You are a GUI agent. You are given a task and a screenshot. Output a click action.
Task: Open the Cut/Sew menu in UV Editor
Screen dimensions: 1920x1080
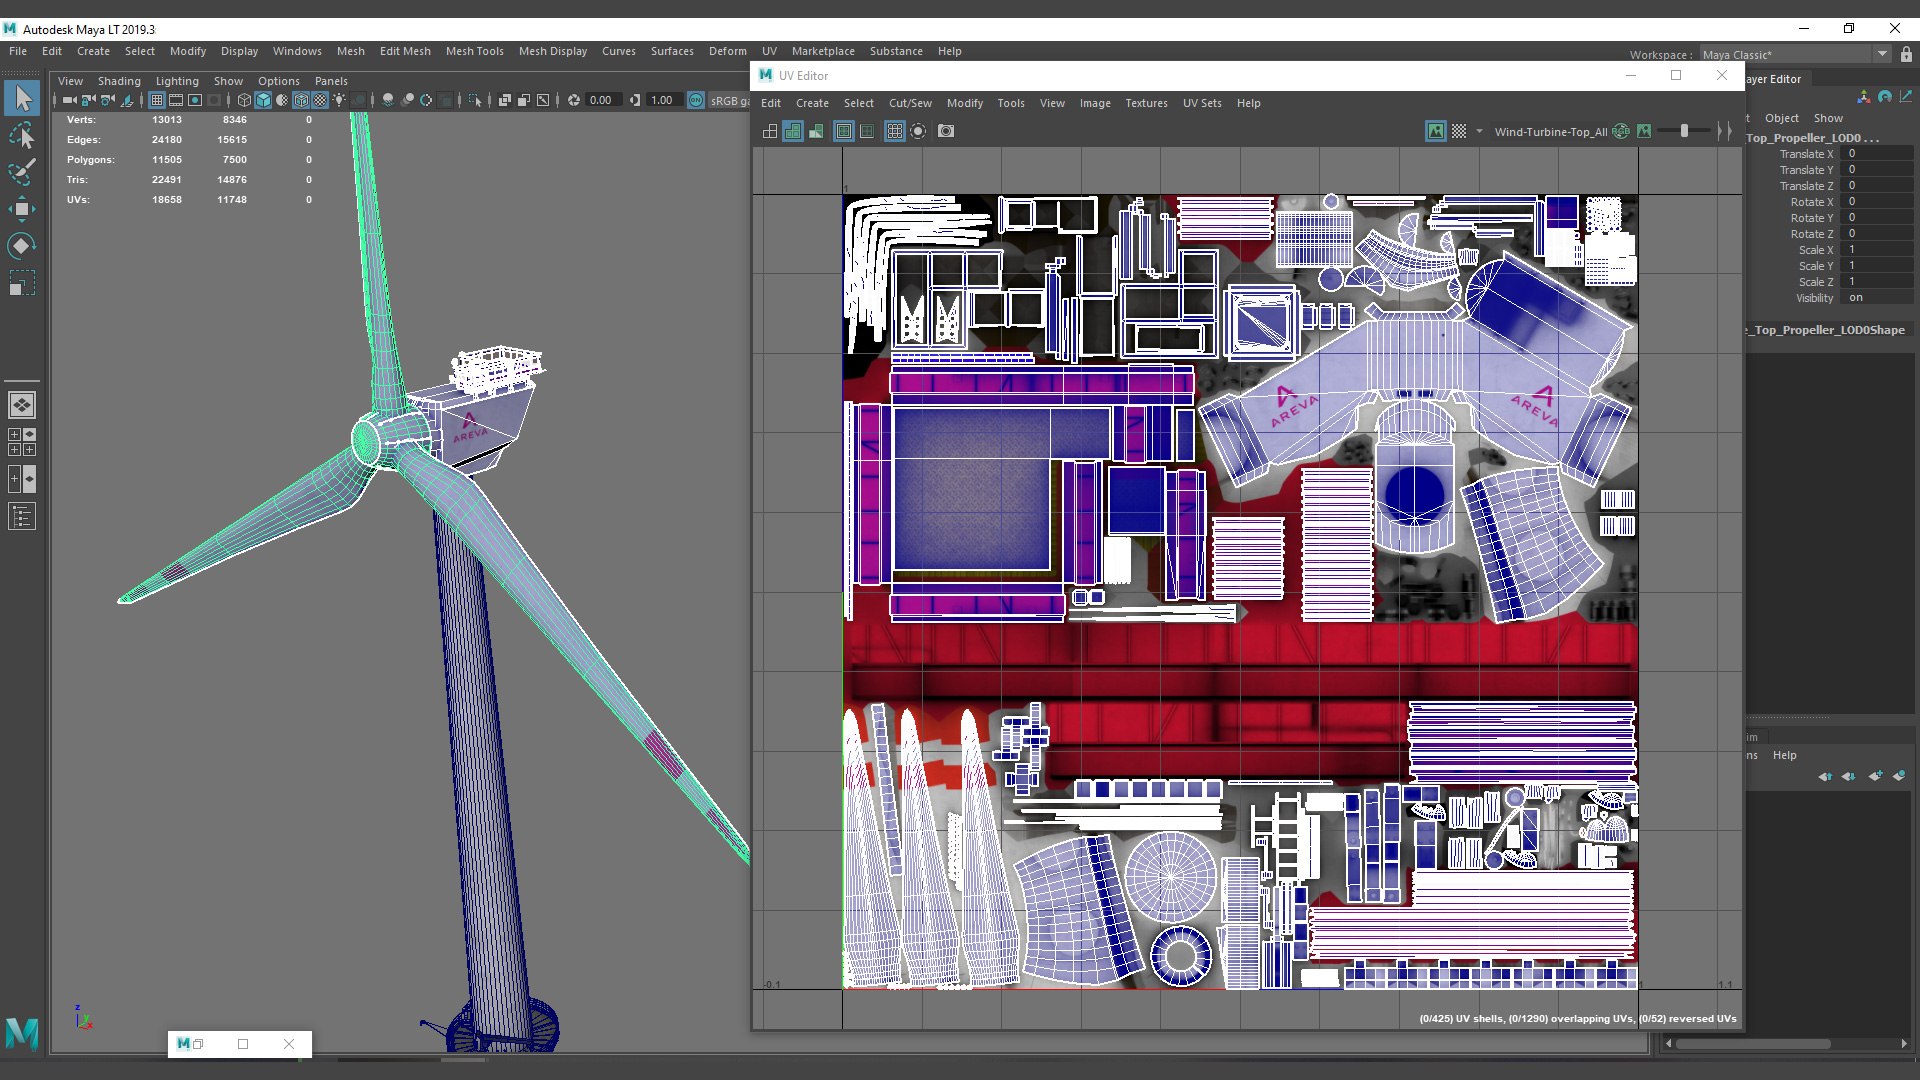[910, 103]
